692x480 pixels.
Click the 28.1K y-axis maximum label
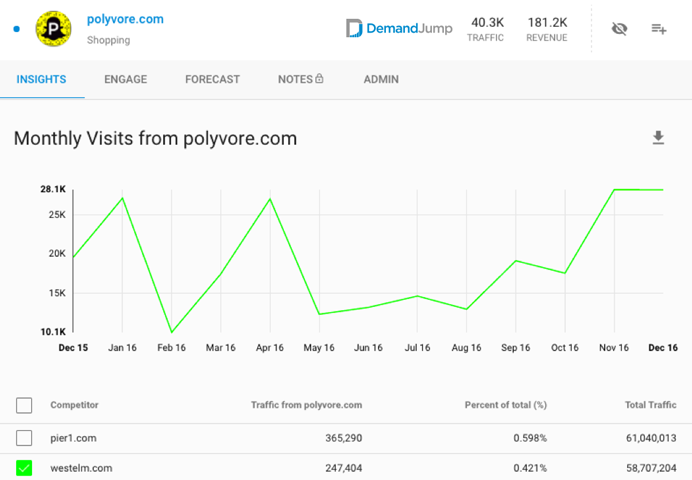click(x=53, y=189)
